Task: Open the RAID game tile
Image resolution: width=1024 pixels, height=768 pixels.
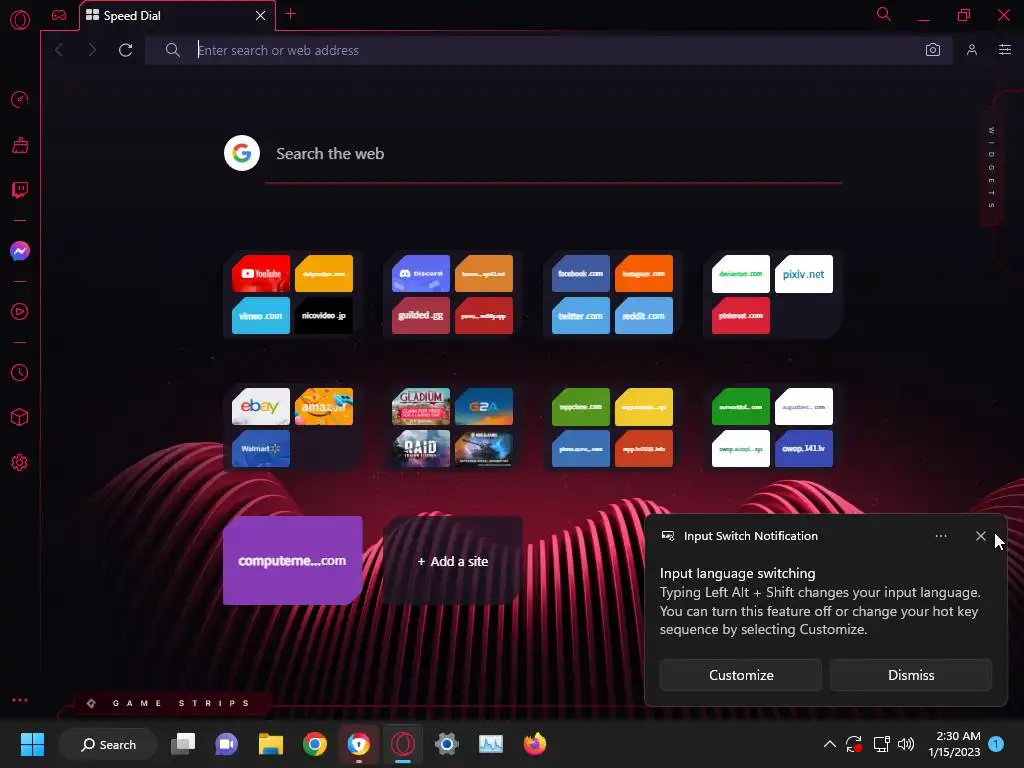Action: [421, 448]
